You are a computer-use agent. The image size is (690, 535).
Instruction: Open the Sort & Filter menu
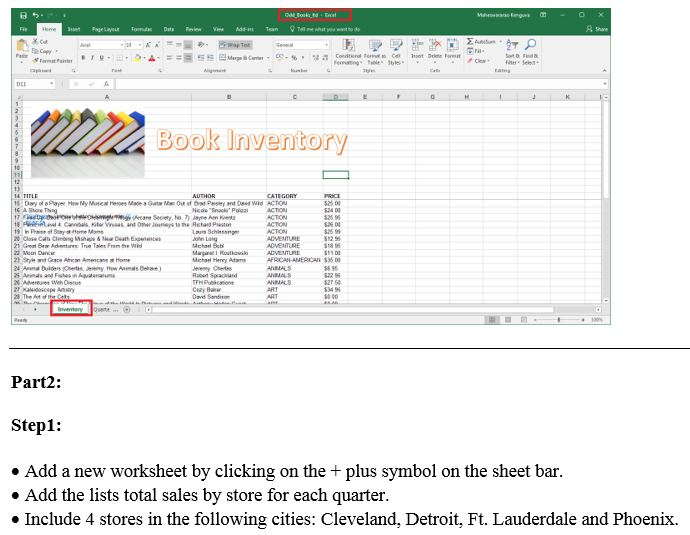512,52
